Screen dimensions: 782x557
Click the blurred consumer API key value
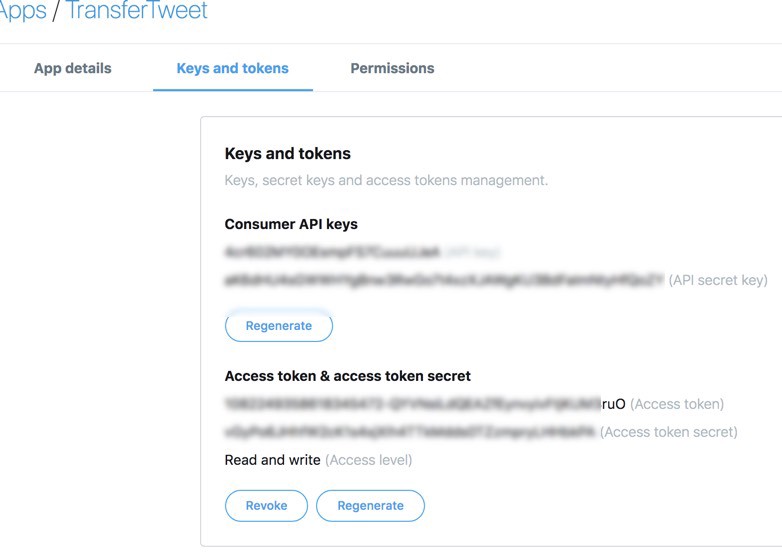tap(334, 252)
